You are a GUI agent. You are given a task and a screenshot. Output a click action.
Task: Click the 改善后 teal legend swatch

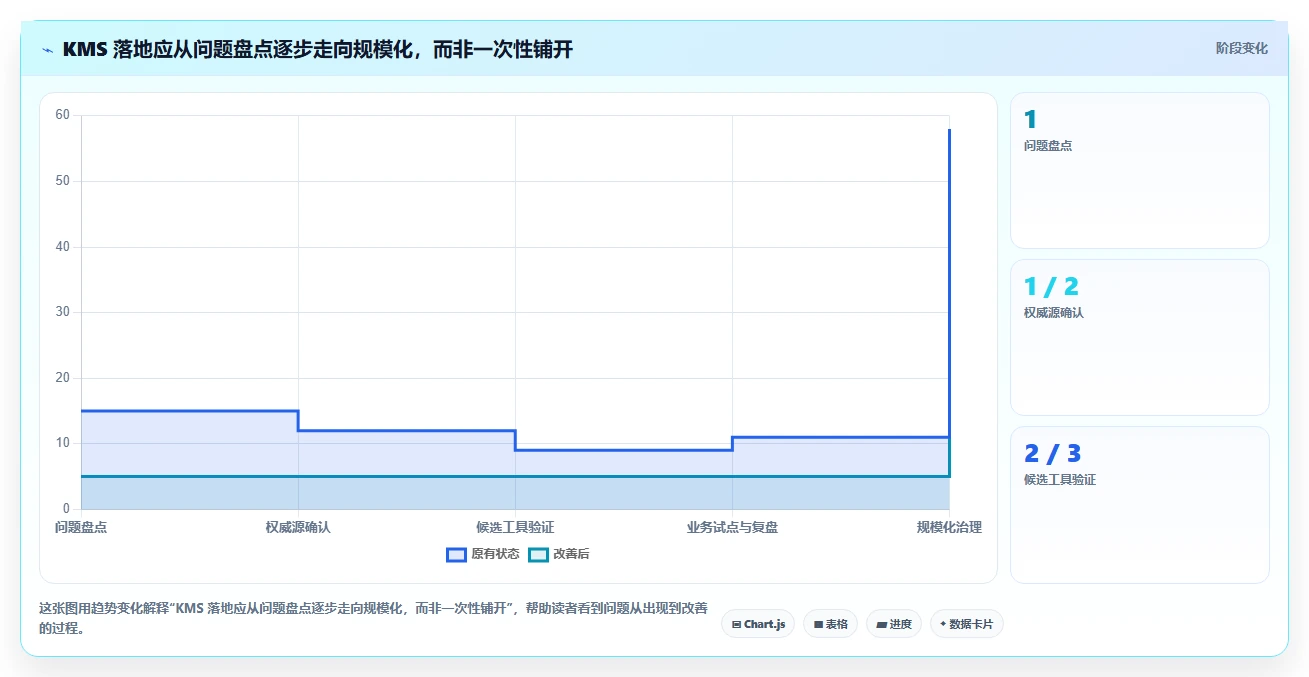click(x=538, y=554)
